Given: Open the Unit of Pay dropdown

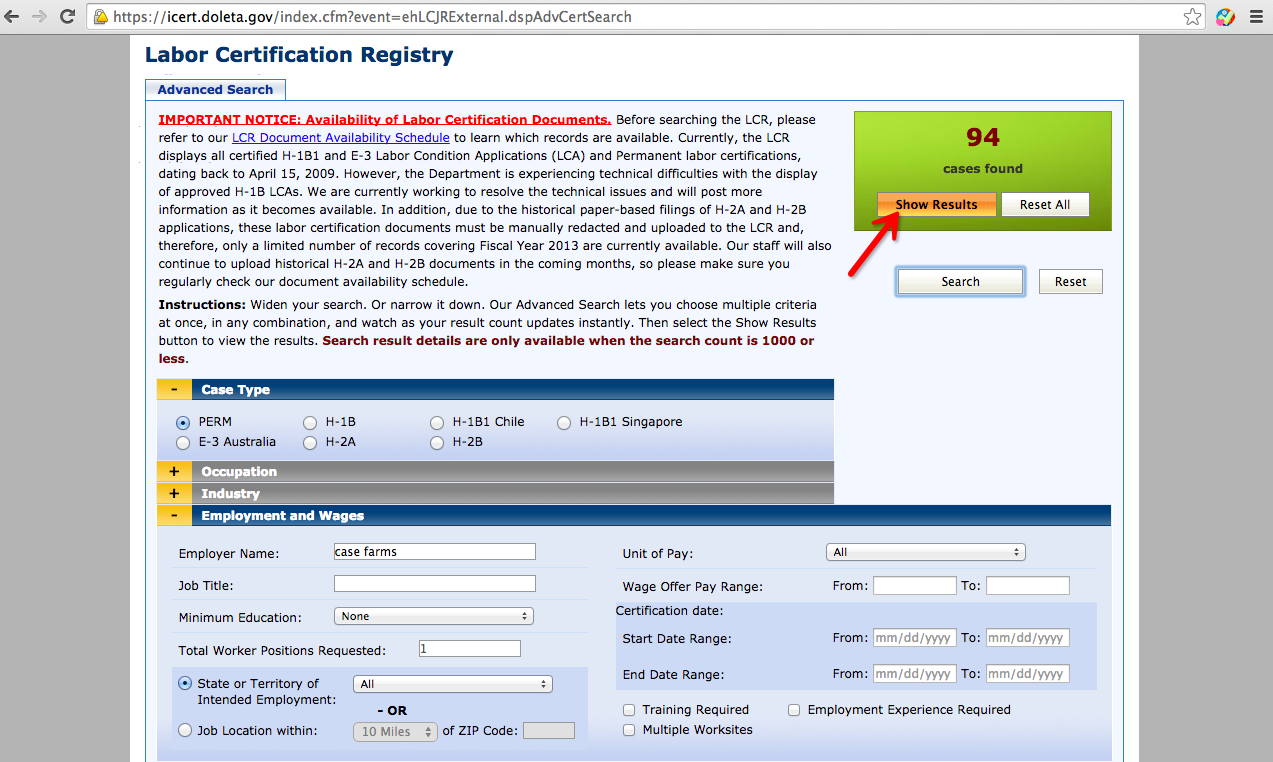Looking at the screenshot, I should (926, 552).
